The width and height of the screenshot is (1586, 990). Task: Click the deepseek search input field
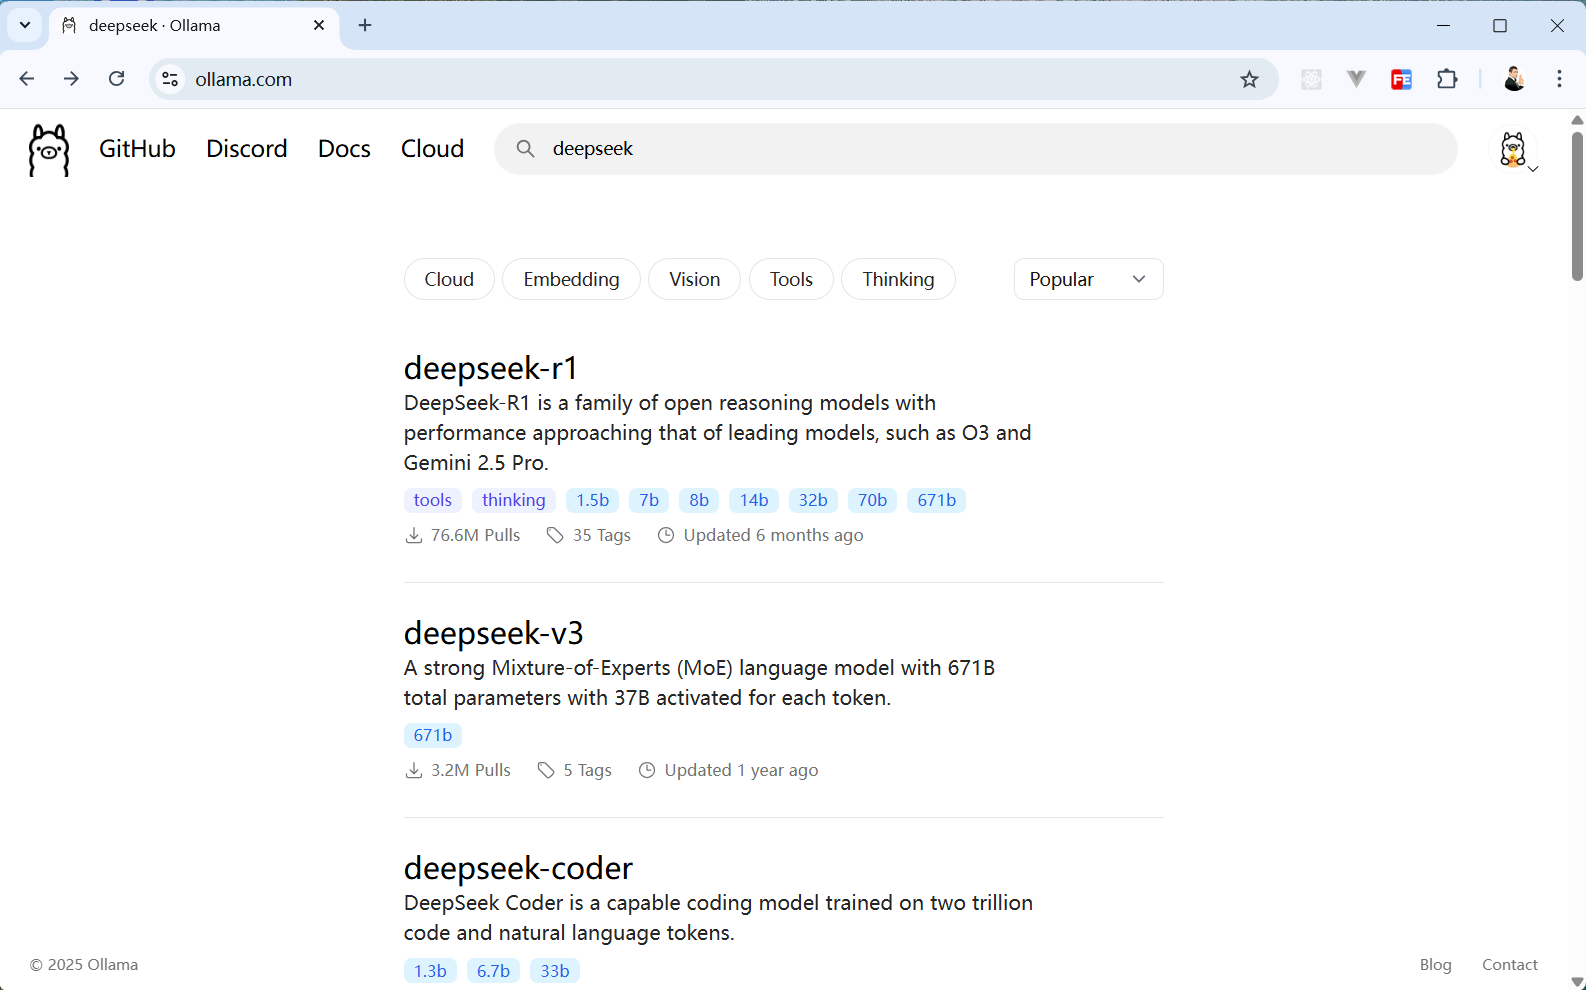(x=990, y=149)
